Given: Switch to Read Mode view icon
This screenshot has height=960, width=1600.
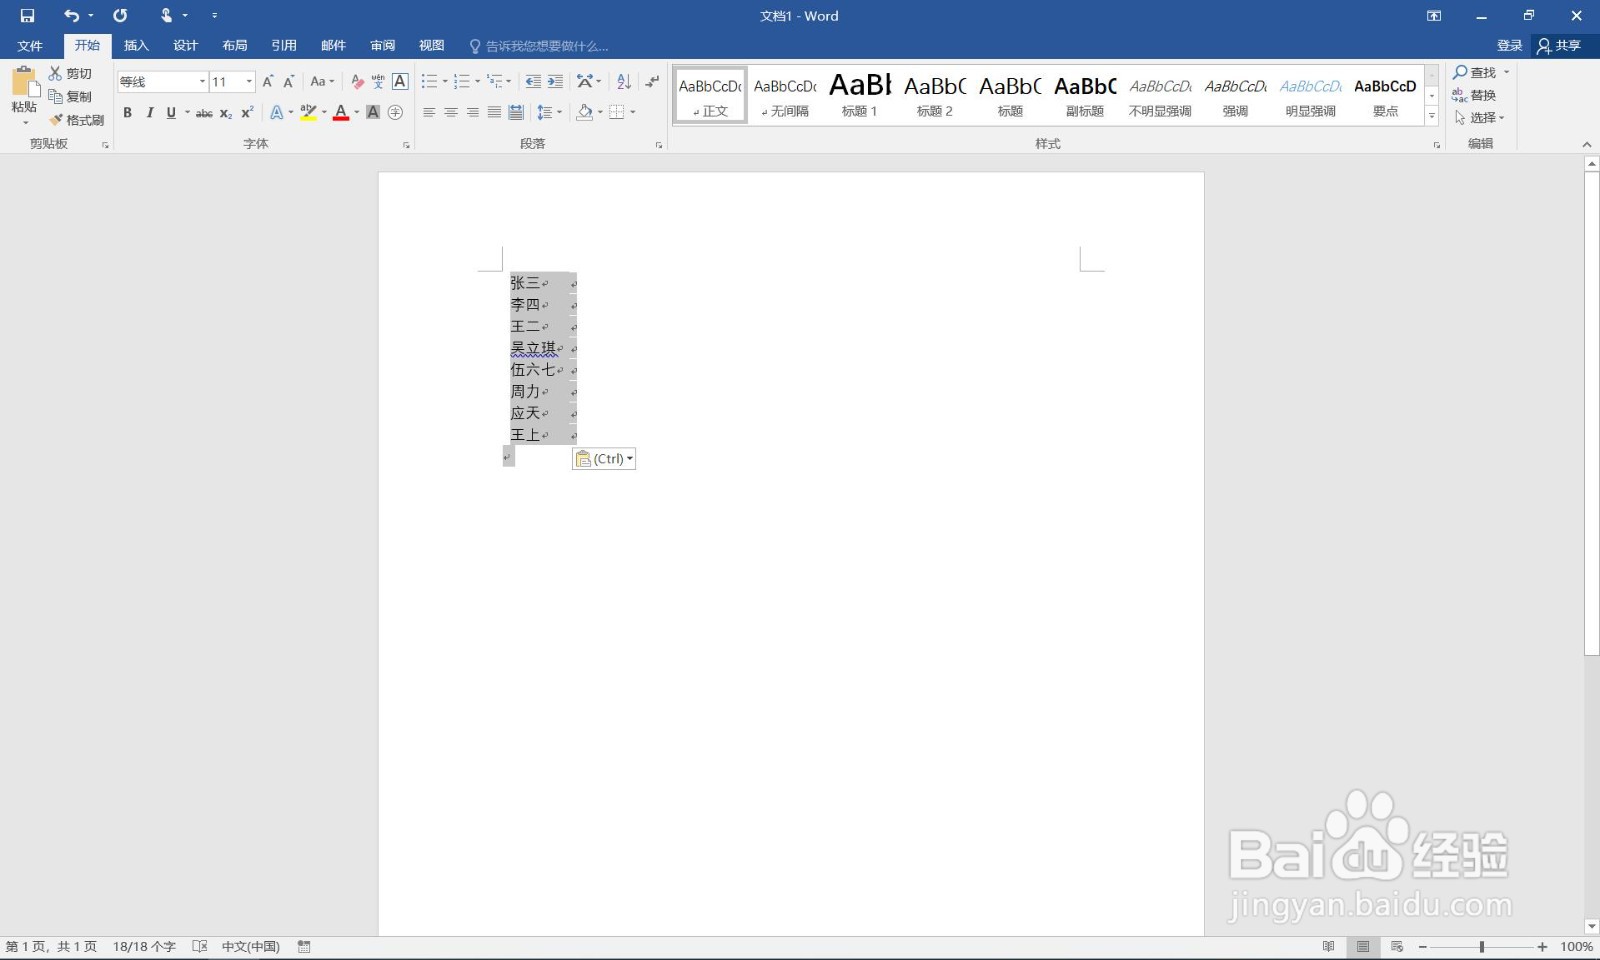Looking at the screenshot, I should point(1328,946).
